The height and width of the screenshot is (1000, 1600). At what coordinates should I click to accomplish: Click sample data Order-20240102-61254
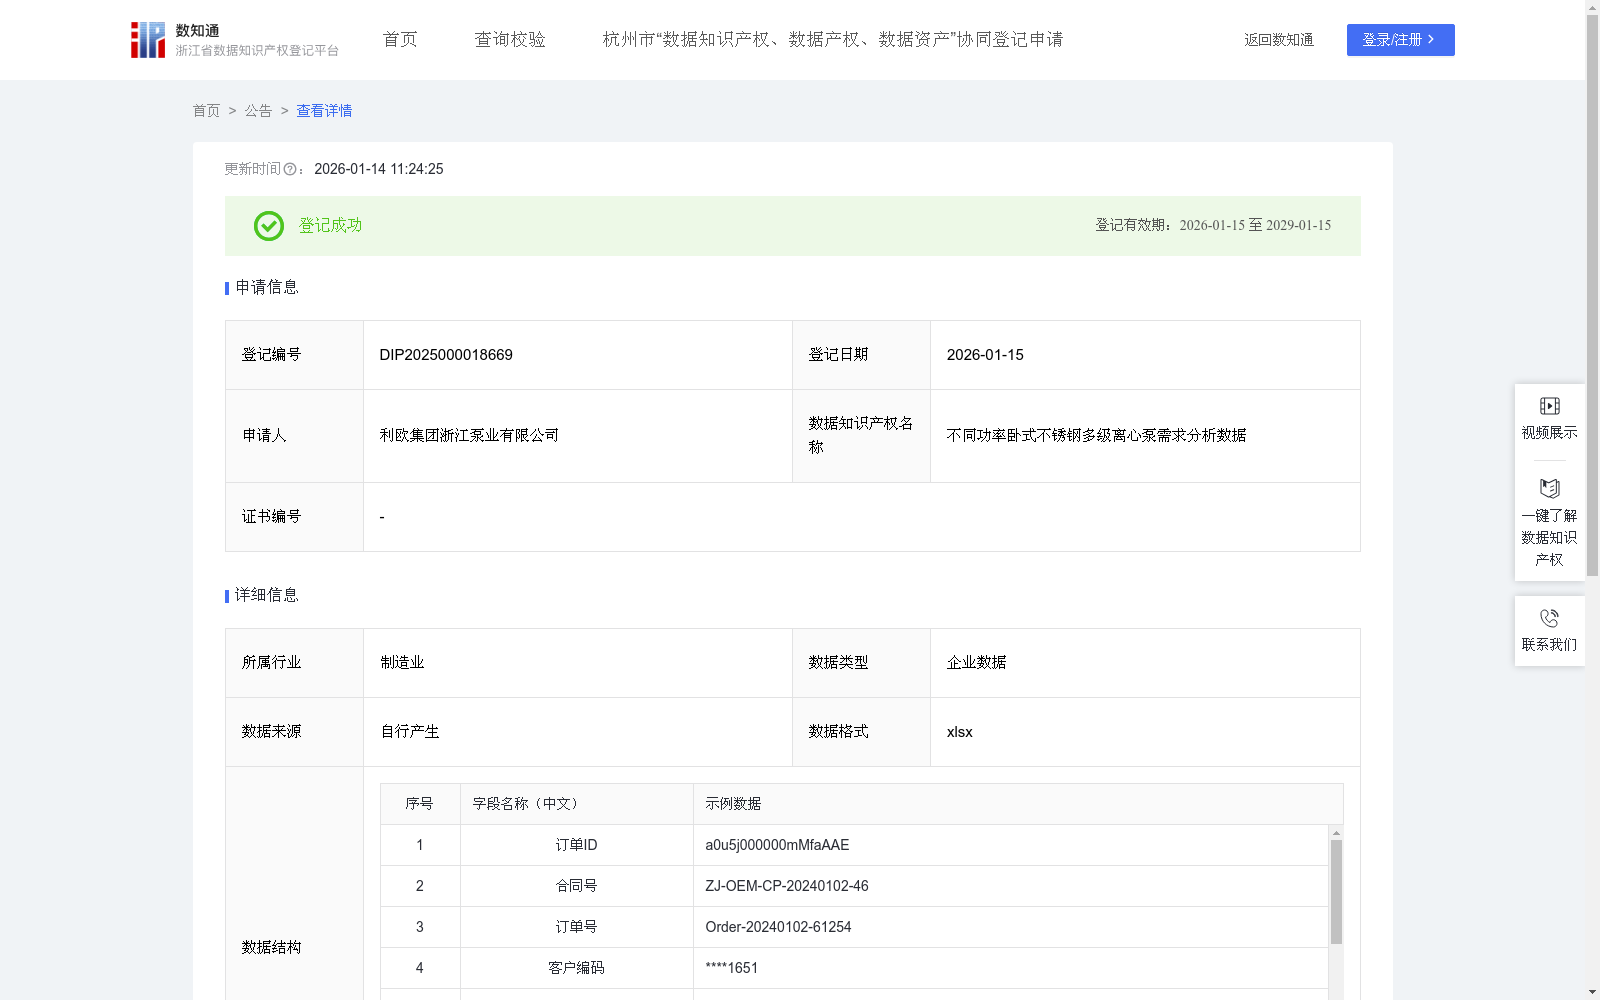pyautogui.click(x=778, y=927)
